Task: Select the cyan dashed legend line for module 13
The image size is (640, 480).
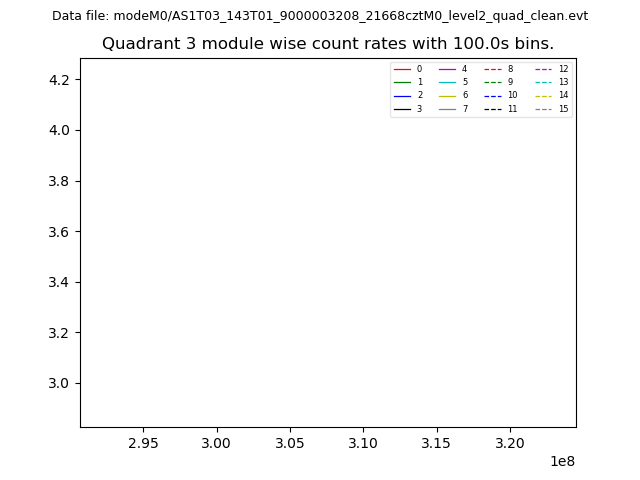Action: pos(543,82)
